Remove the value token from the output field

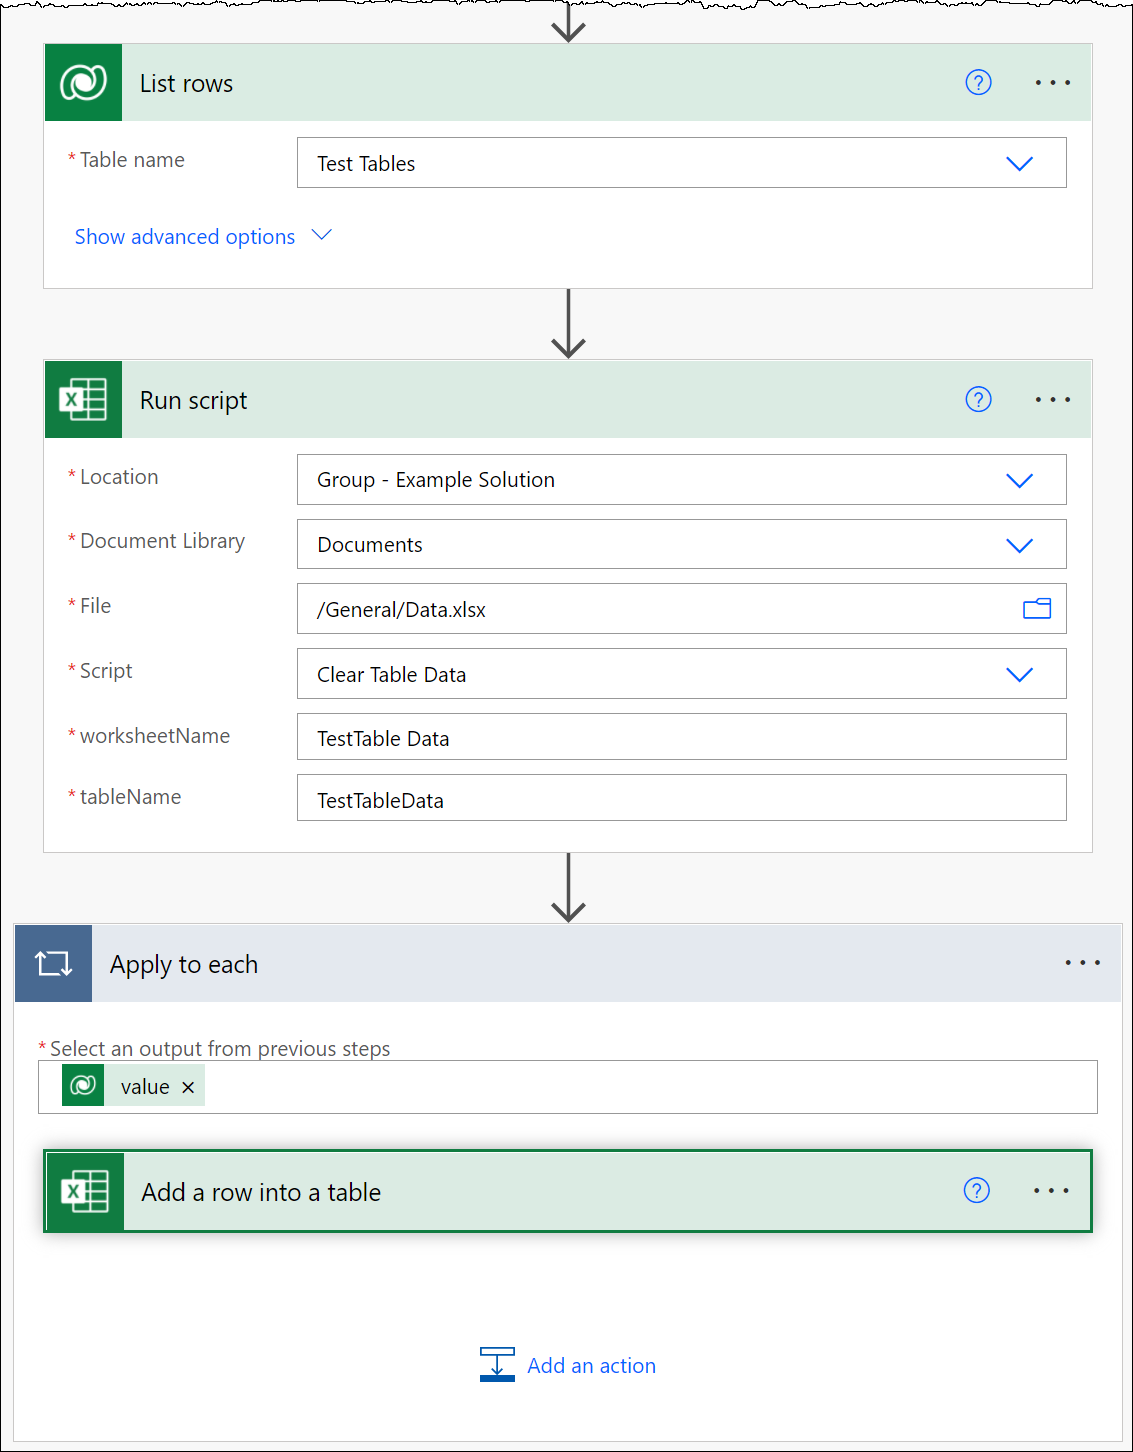pyautogui.click(x=188, y=1088)
